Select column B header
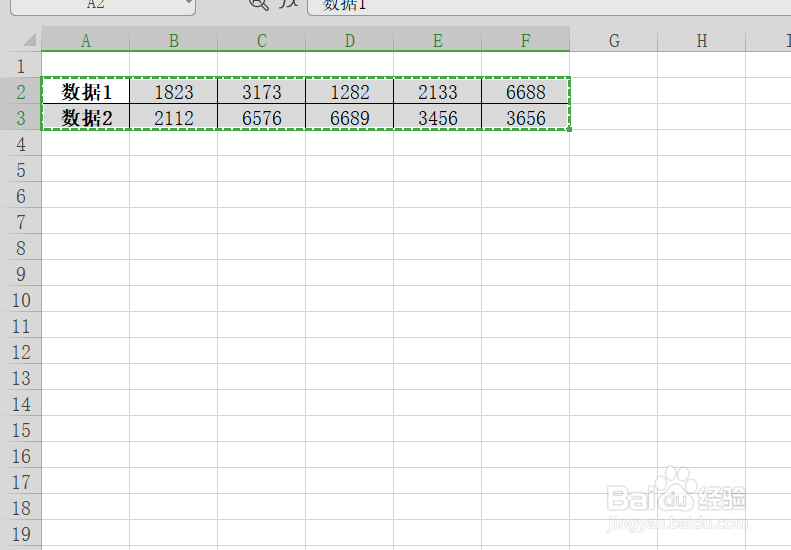Screen dimensions: 791x550 click(174, 39)
